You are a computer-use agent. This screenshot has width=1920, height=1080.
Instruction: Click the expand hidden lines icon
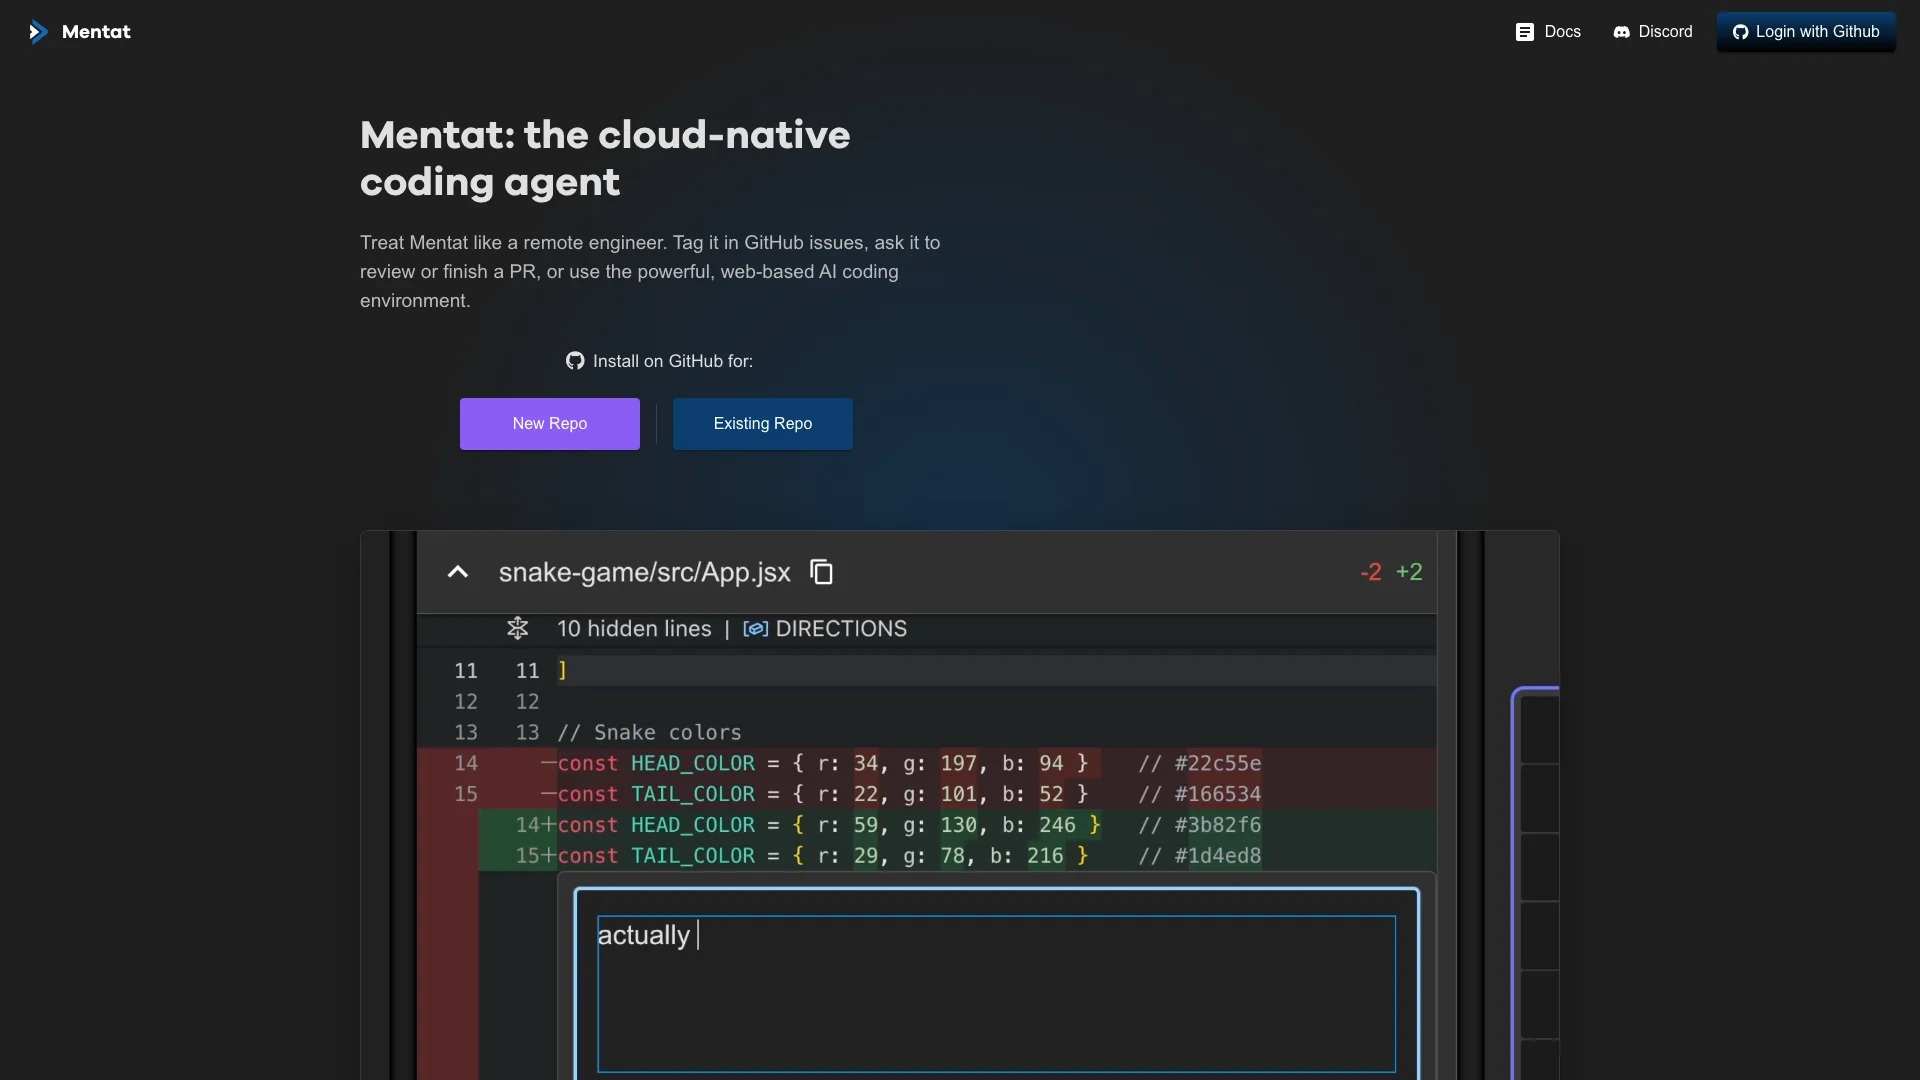pos(517,628)
